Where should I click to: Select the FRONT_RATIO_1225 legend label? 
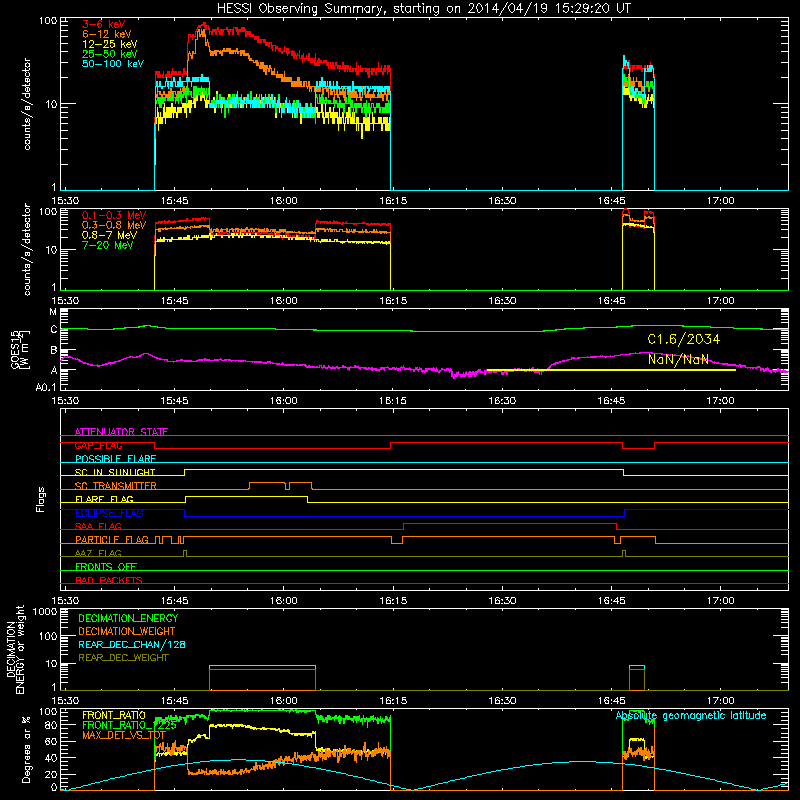tap(129, 725)
